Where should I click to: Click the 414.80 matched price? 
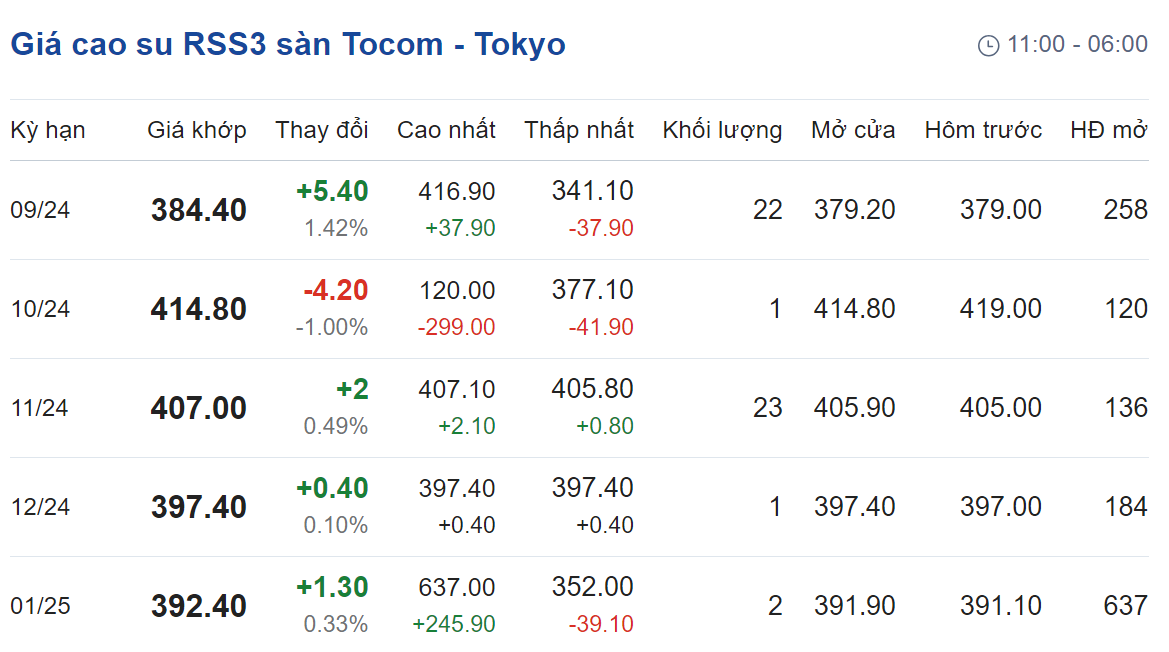(198, 309)
